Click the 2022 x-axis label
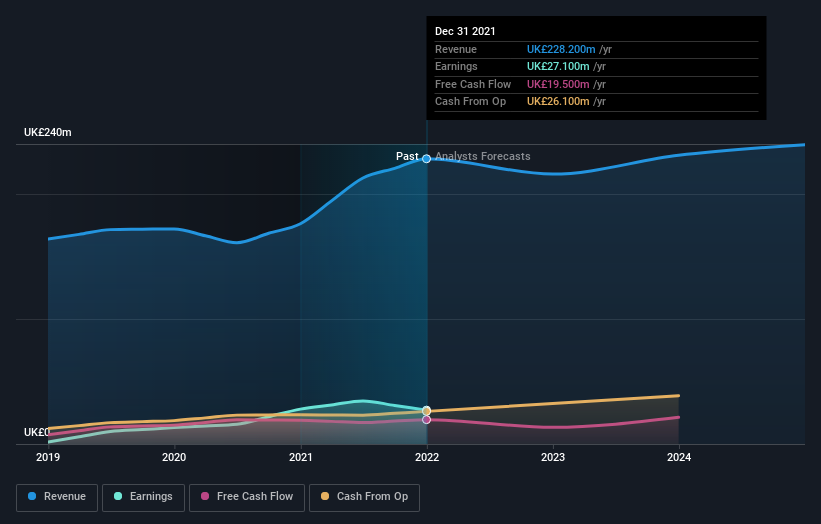 pos(427,458)
